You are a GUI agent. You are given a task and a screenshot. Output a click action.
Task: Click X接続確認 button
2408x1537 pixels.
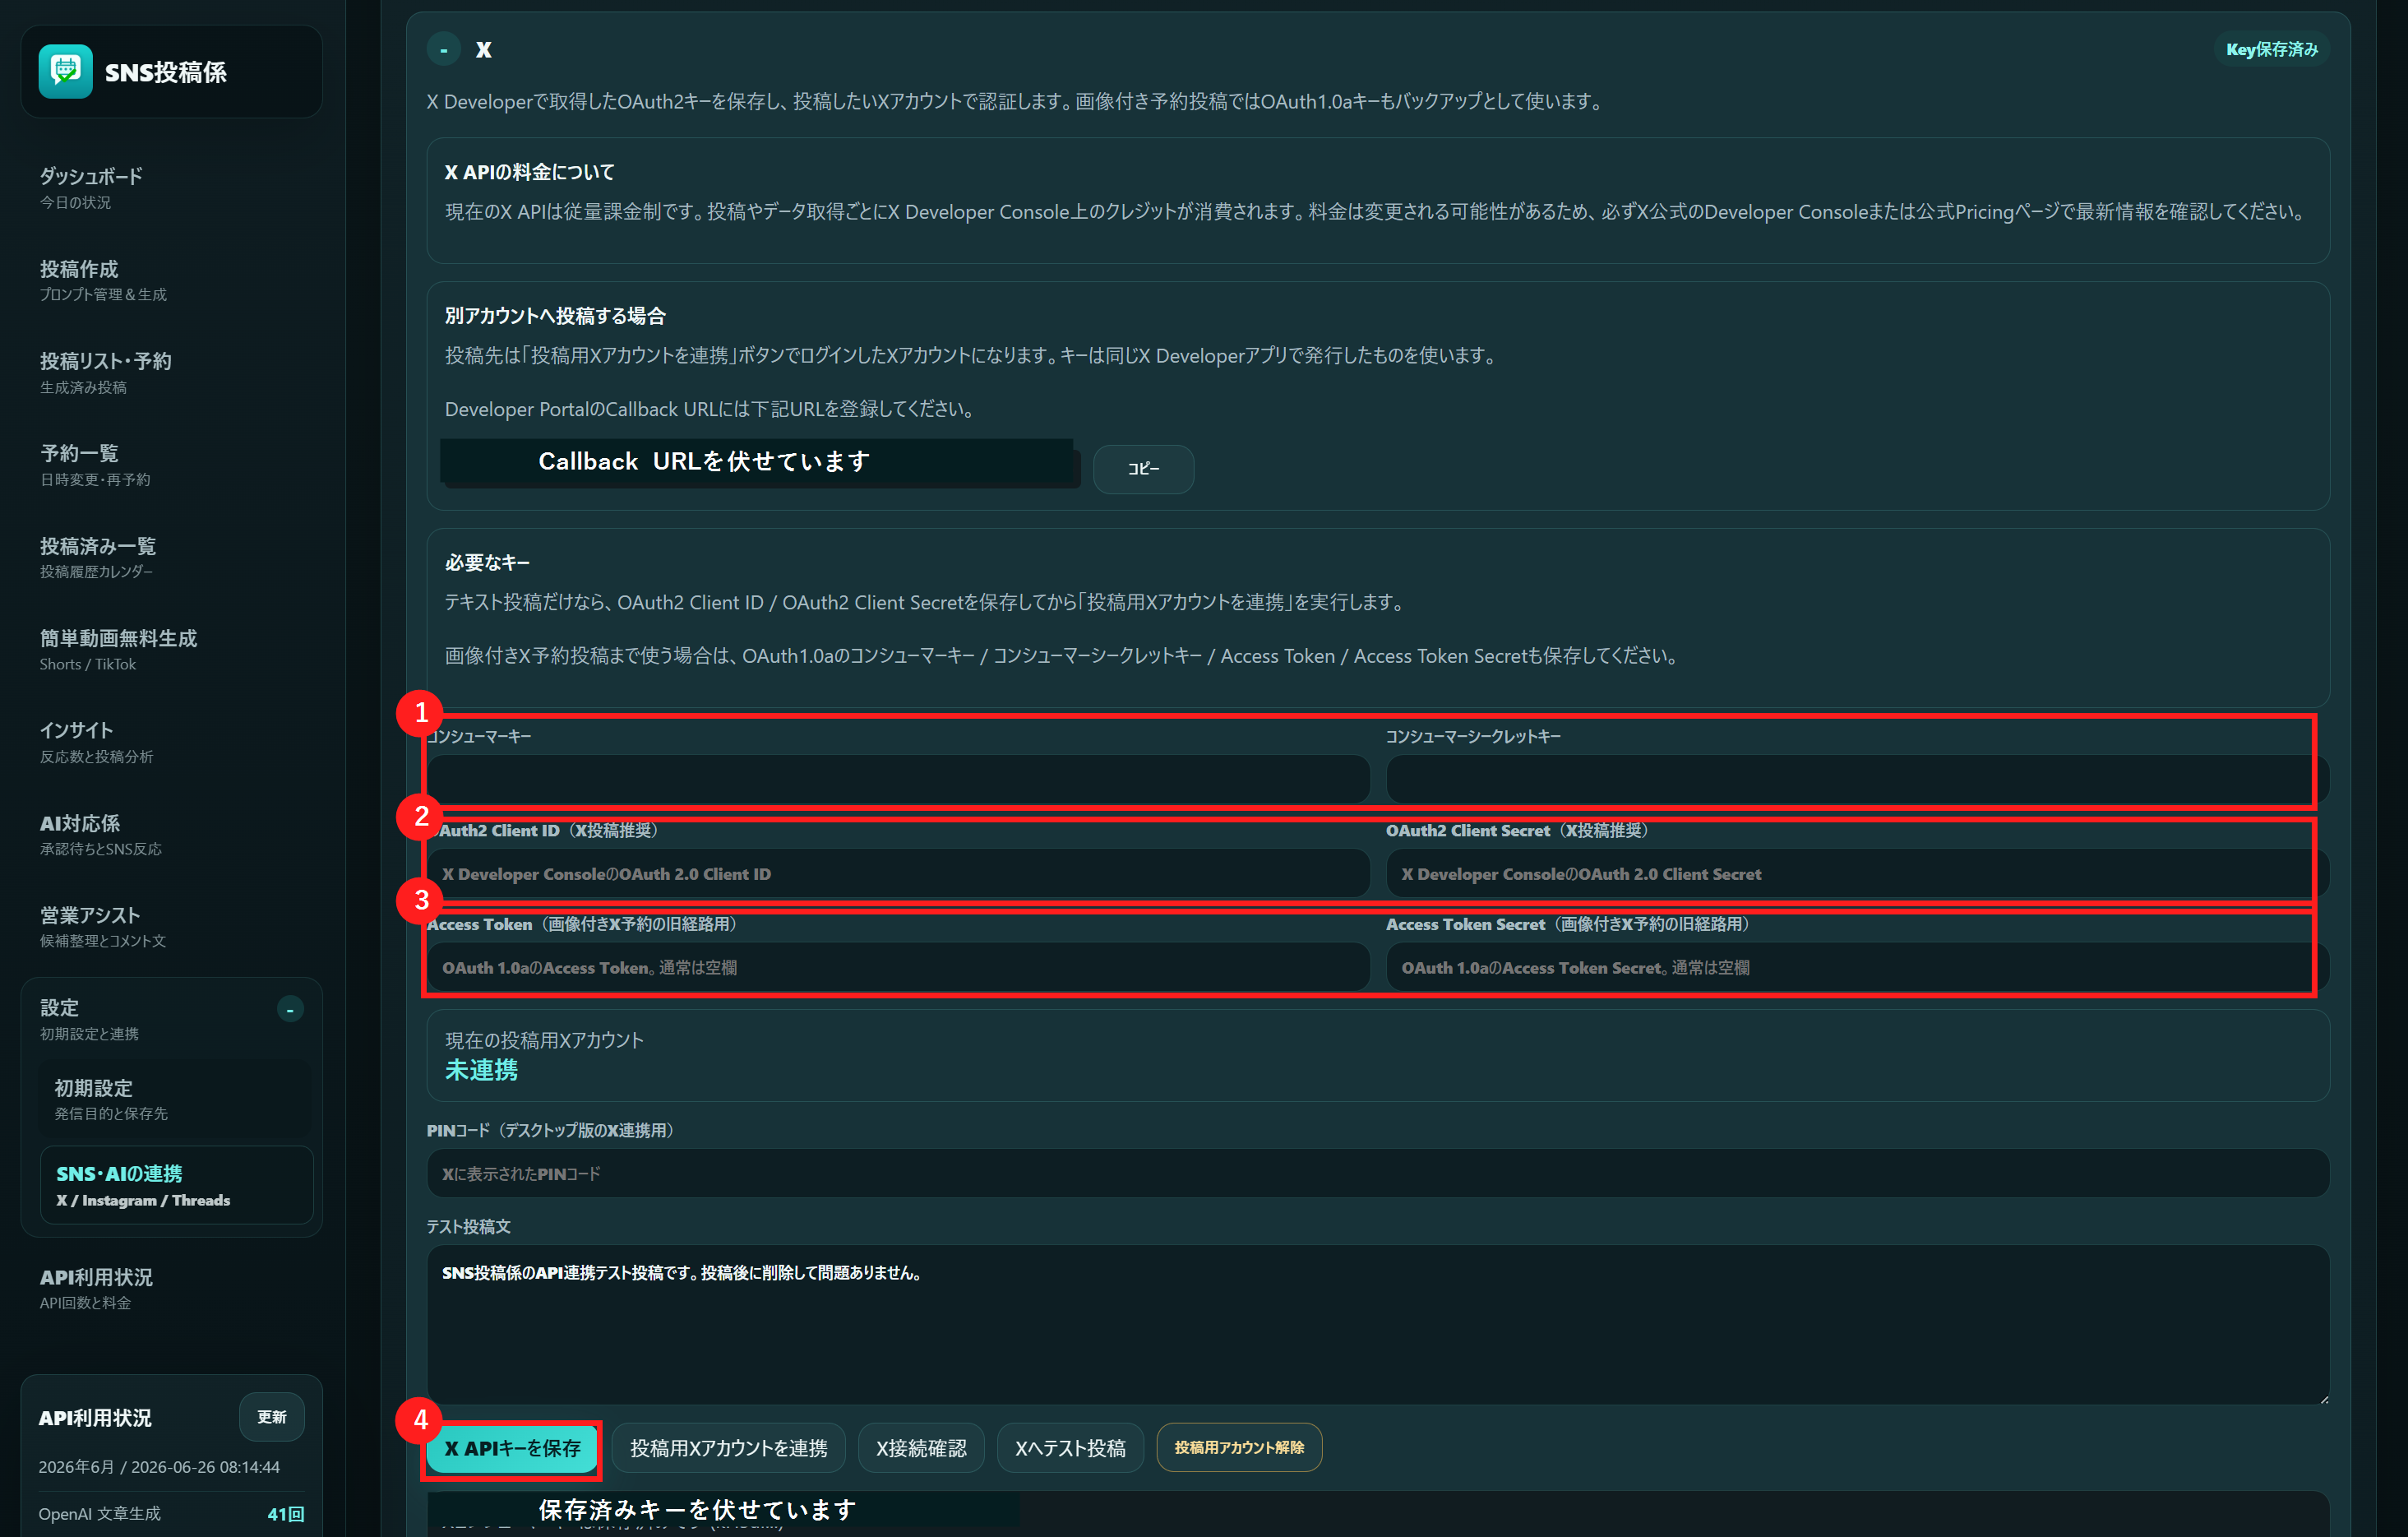point(921,1448)
